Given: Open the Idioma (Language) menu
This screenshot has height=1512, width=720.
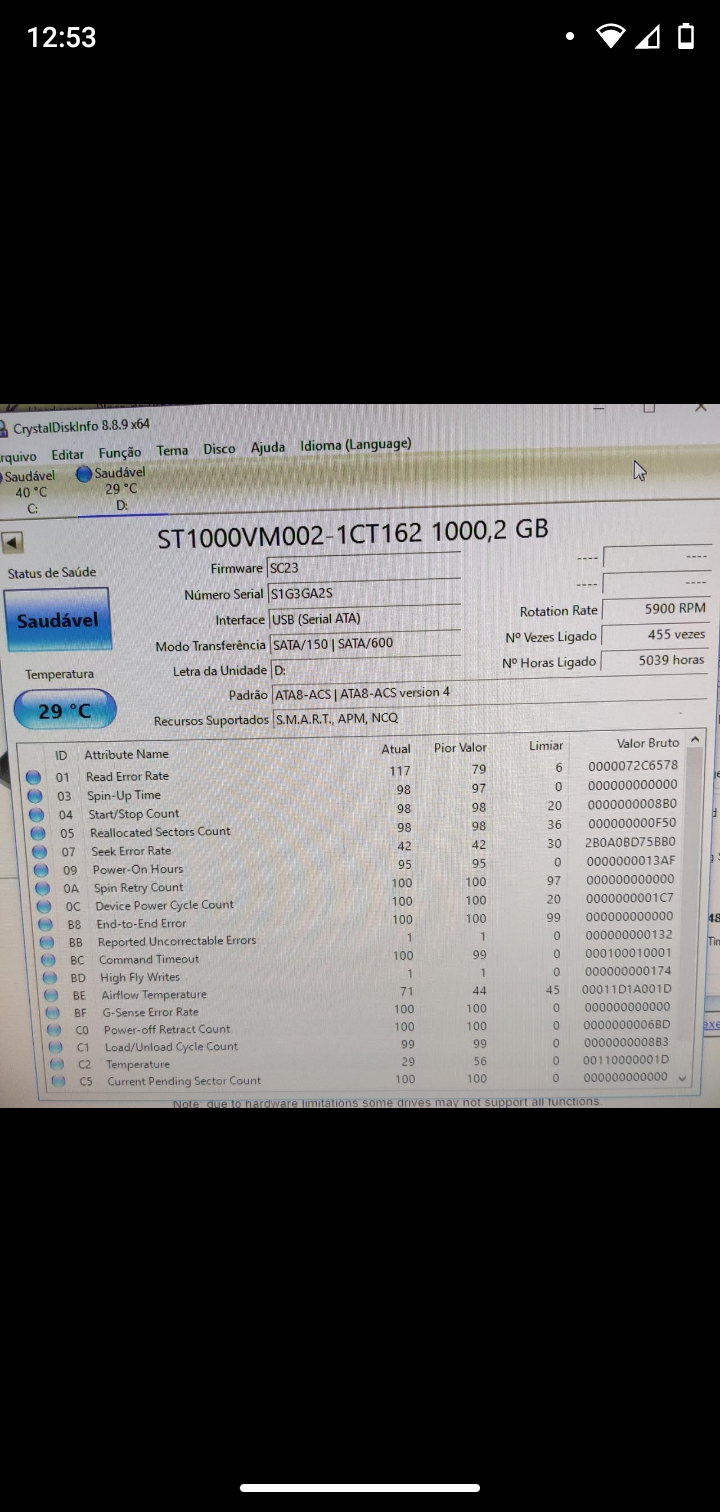Looking at the screenshot, I should [x=356, y=444].
